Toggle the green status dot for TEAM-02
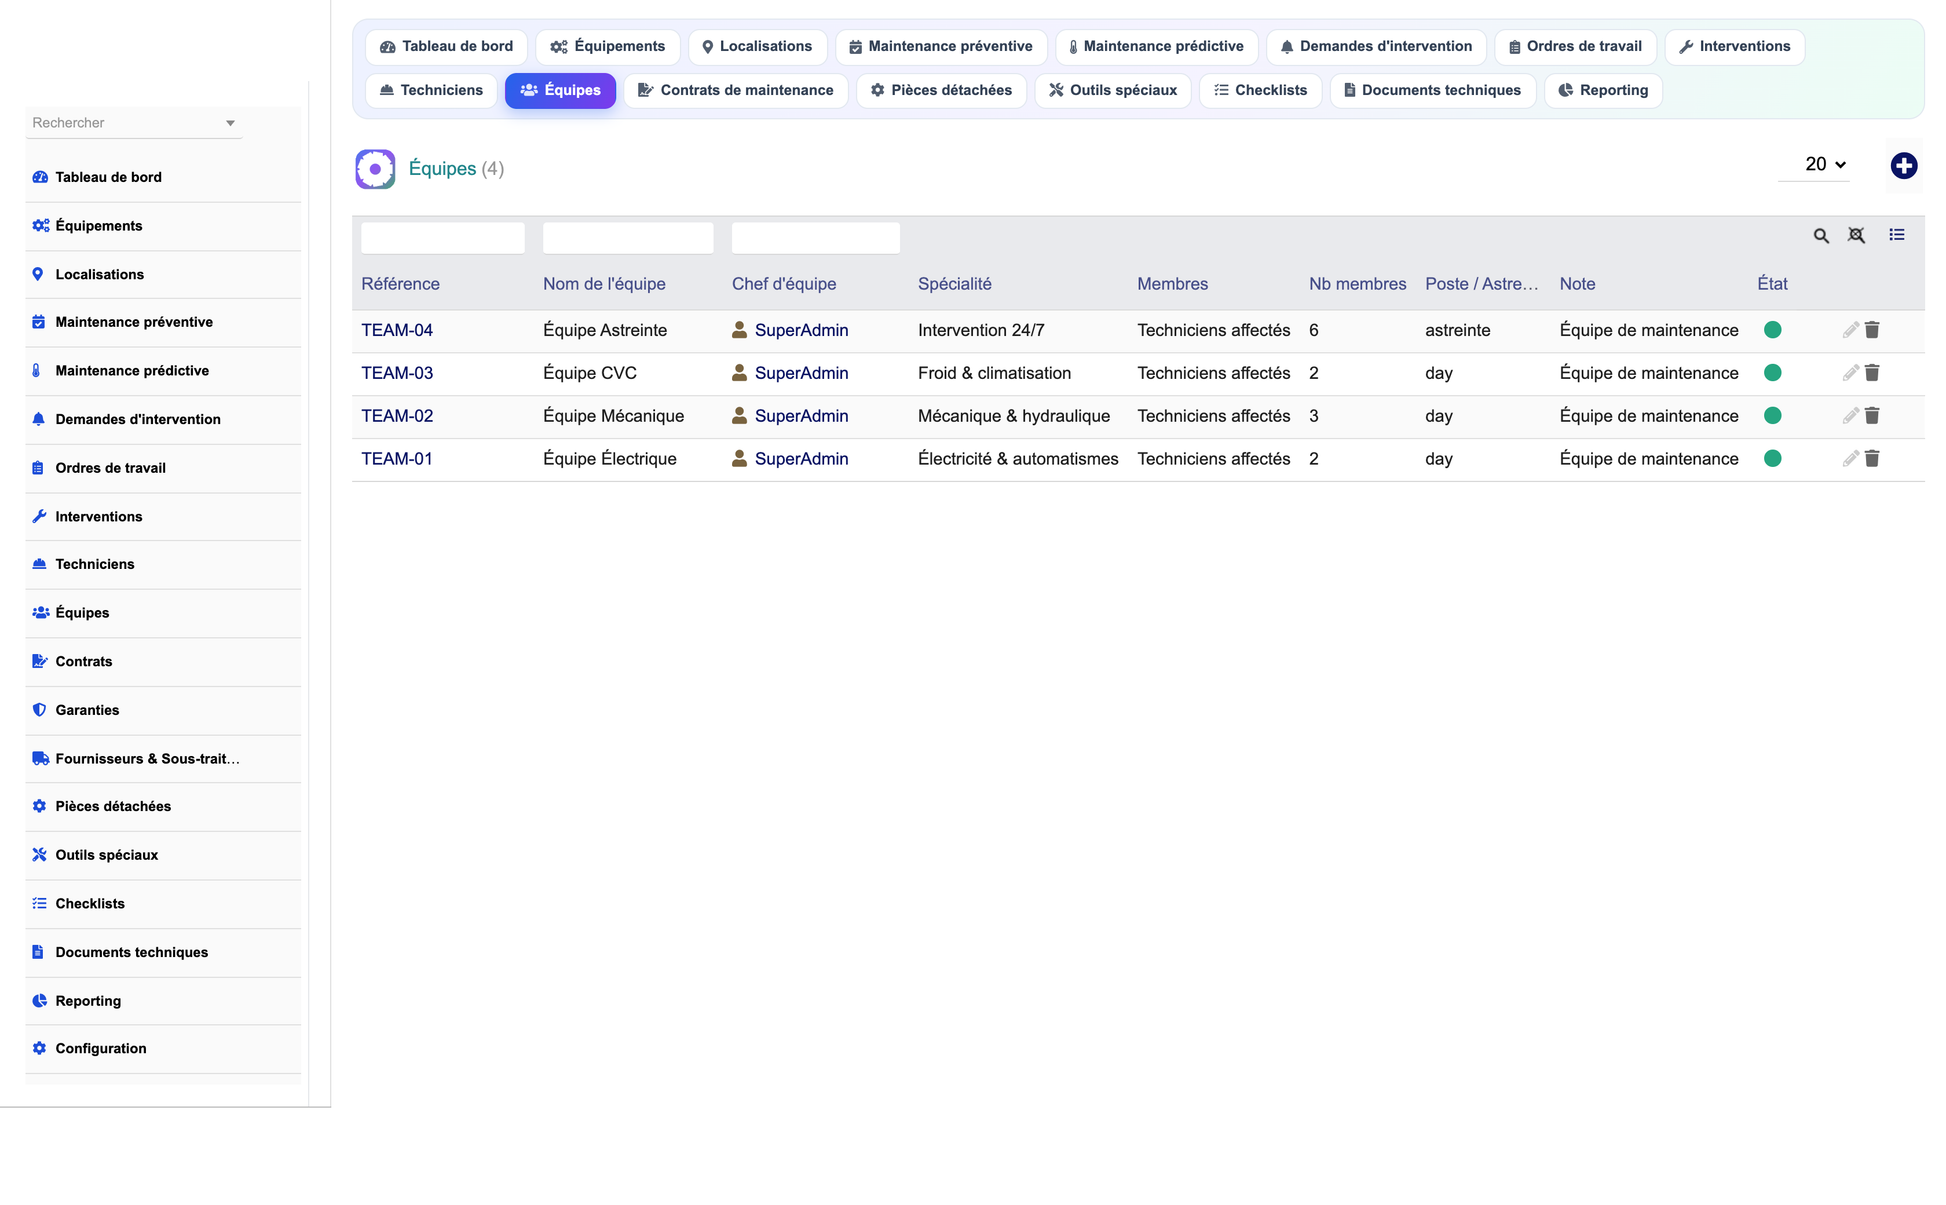The height and width of the screenshot is (1205, 1946). click(x=1772, y=416)
